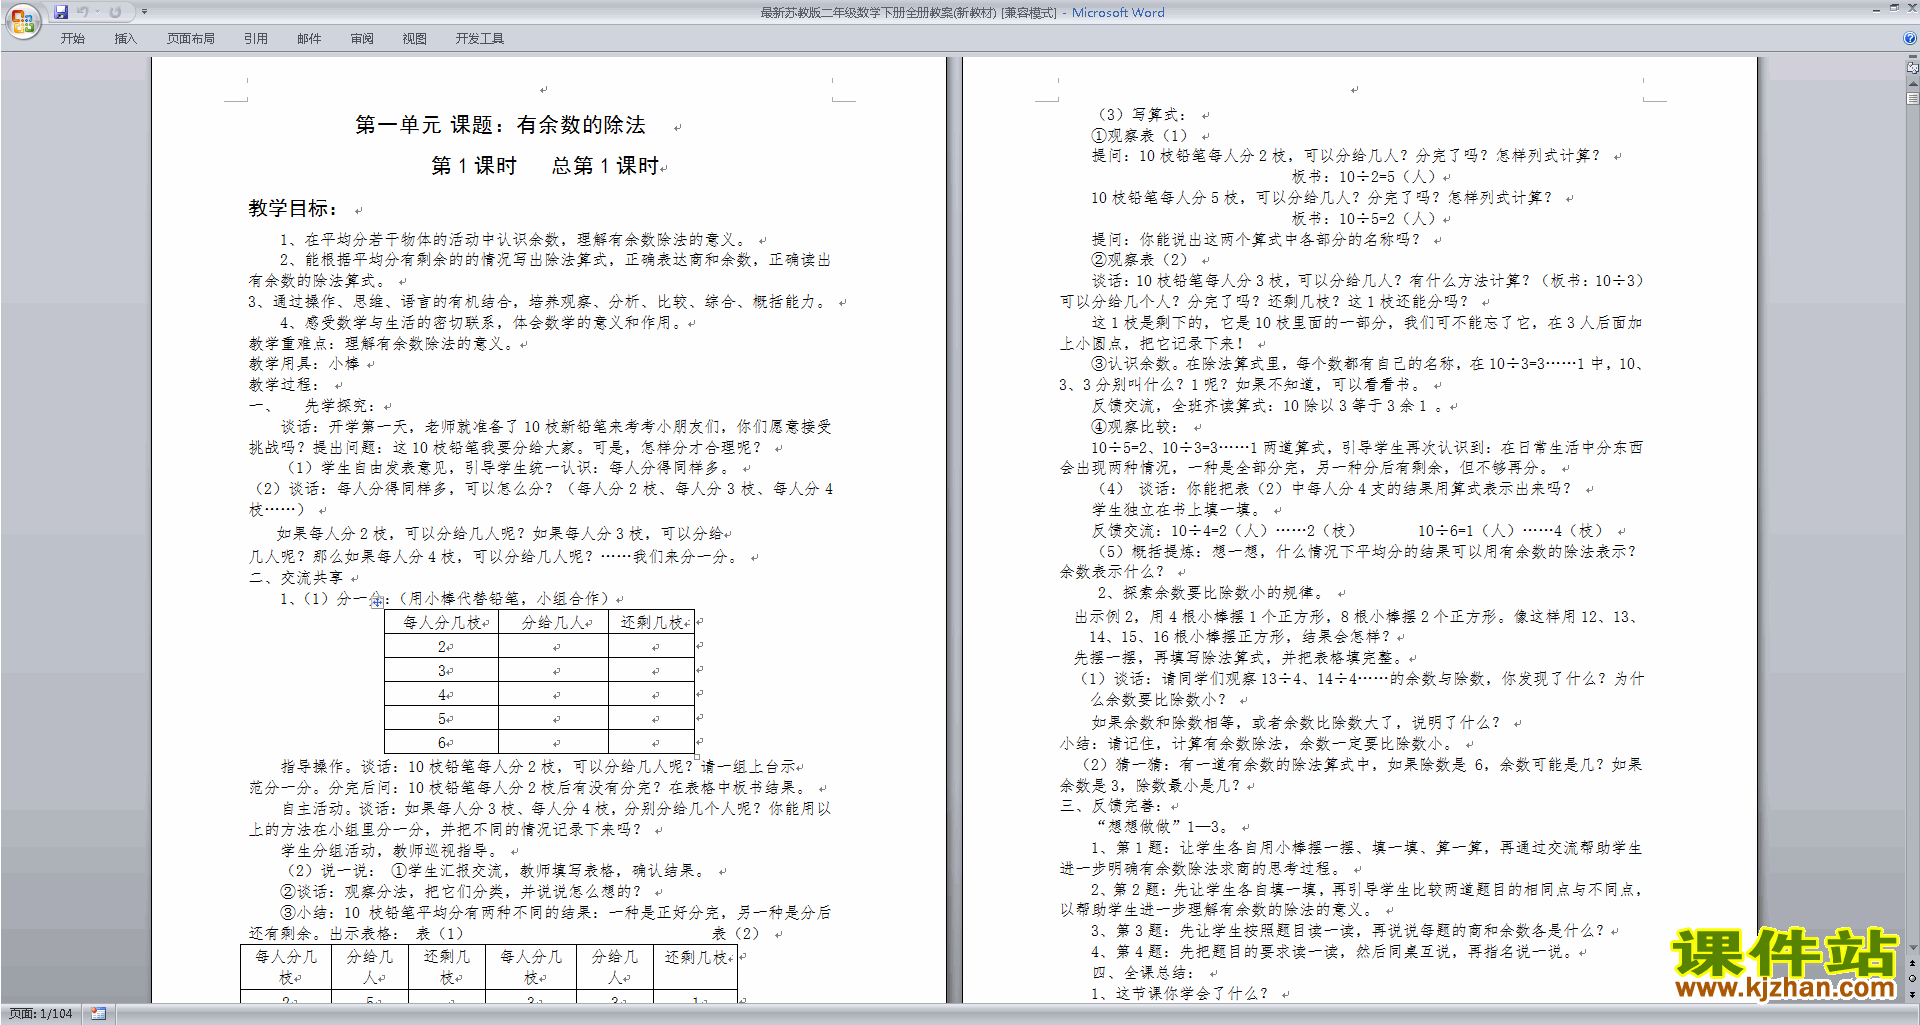1920x1025 pixels.
Task: Click the line 学生分组活动，教师巡视指导
Action: click(389, 850)
